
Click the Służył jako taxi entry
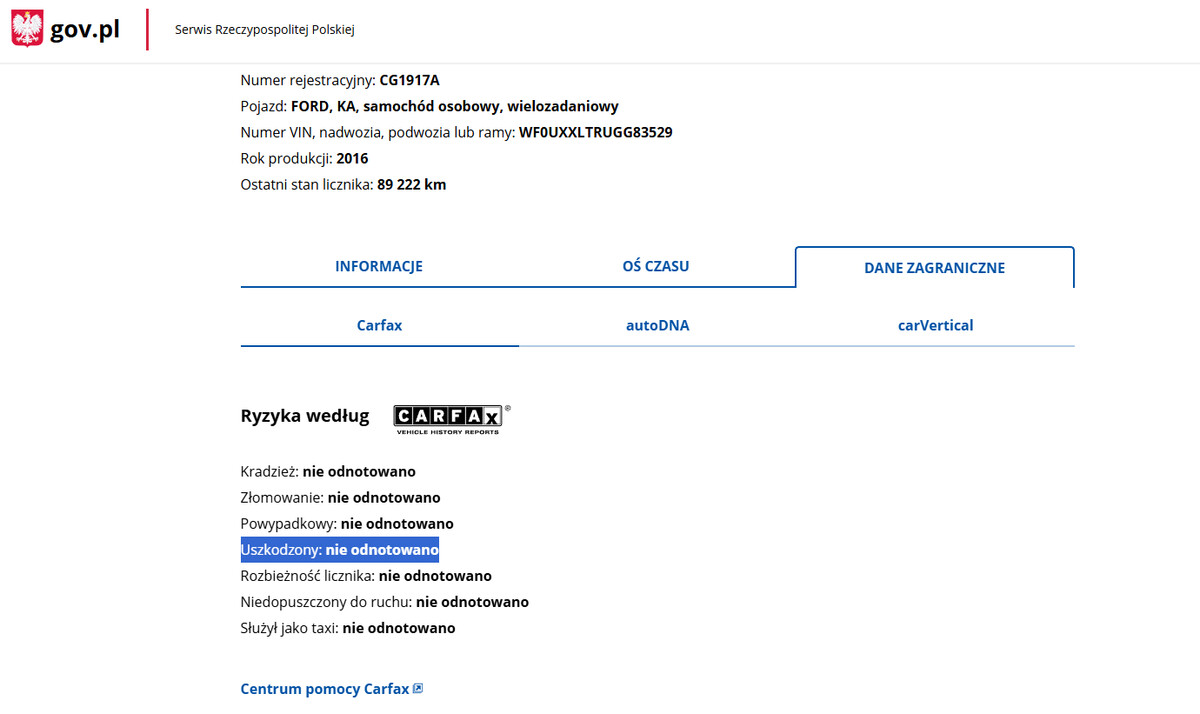tap(347, 628)
